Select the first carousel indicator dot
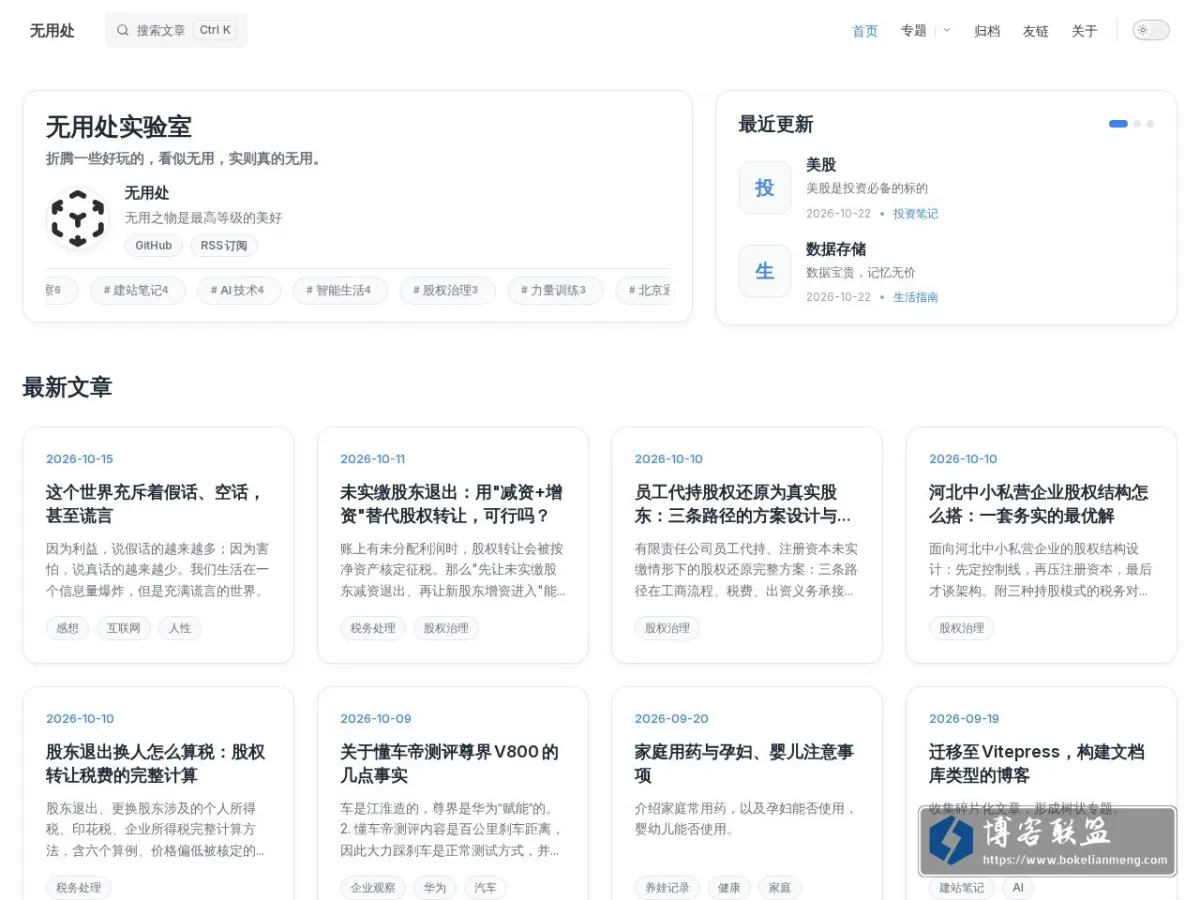The image size is (1200, 900). 1118,124
